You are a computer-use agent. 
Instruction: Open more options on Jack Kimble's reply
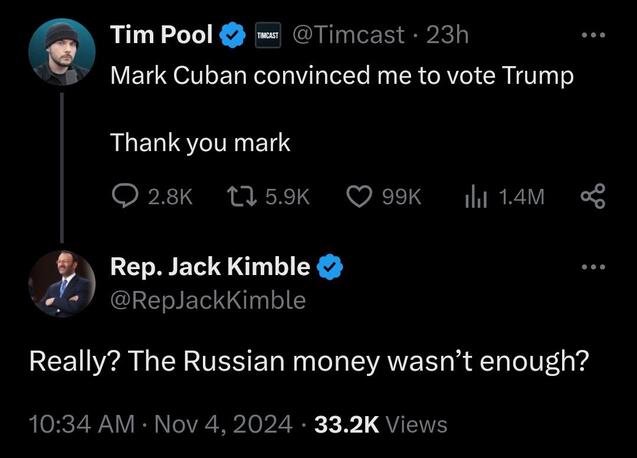pos(595,268)
